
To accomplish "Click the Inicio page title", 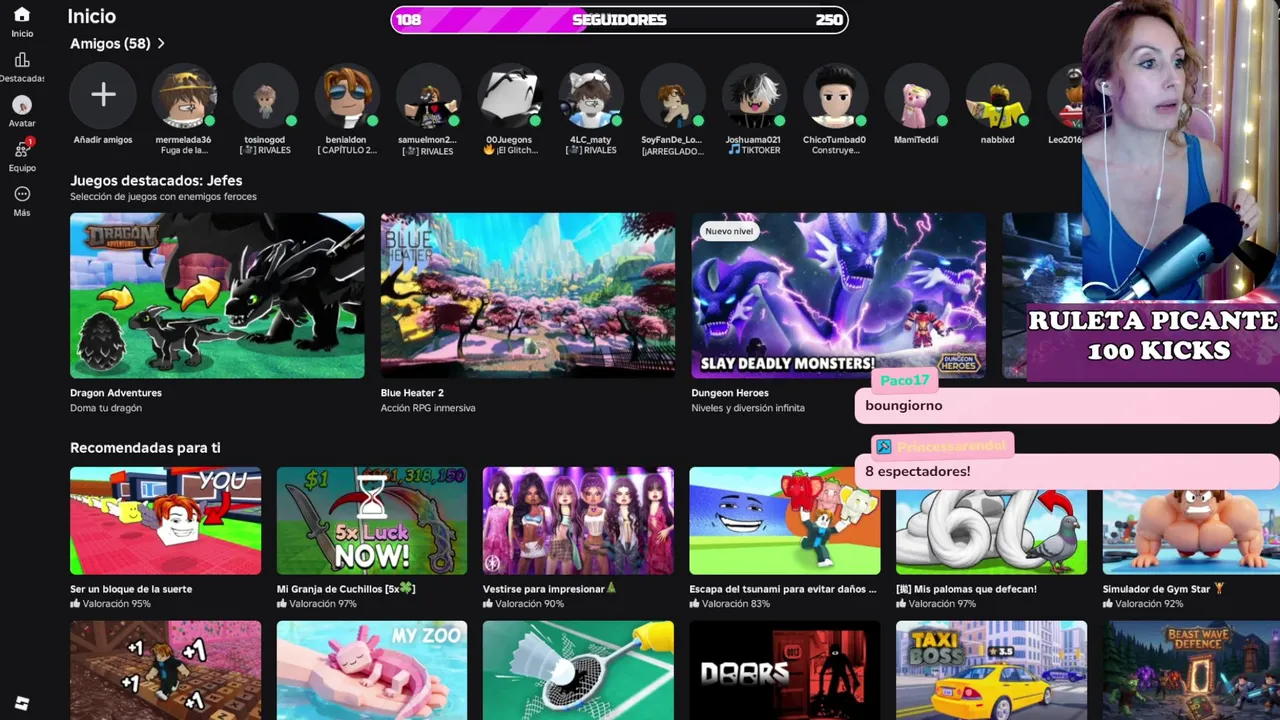I will coord(92,16).
